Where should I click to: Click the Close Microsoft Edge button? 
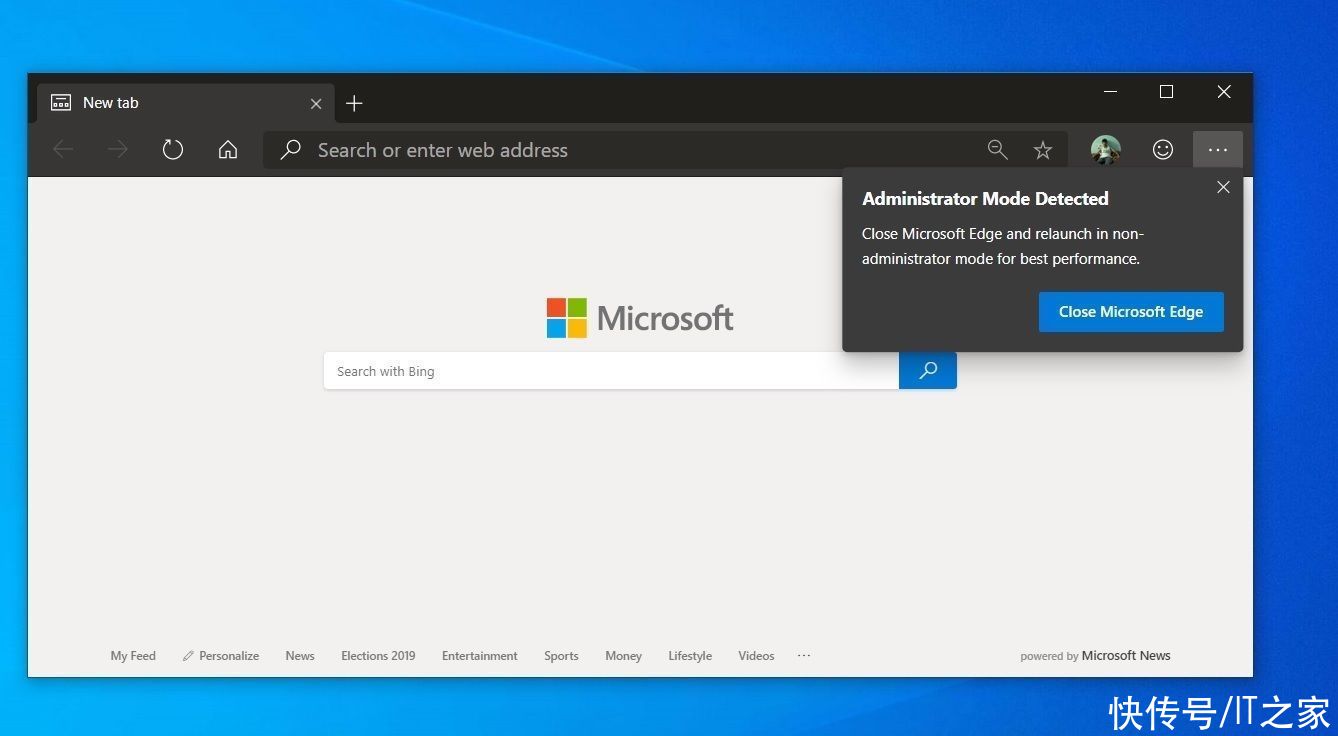[1131, 312]
